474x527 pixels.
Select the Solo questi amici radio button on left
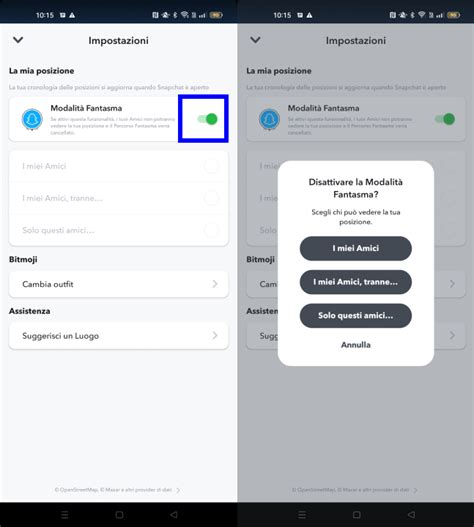(x=211, y=230)
